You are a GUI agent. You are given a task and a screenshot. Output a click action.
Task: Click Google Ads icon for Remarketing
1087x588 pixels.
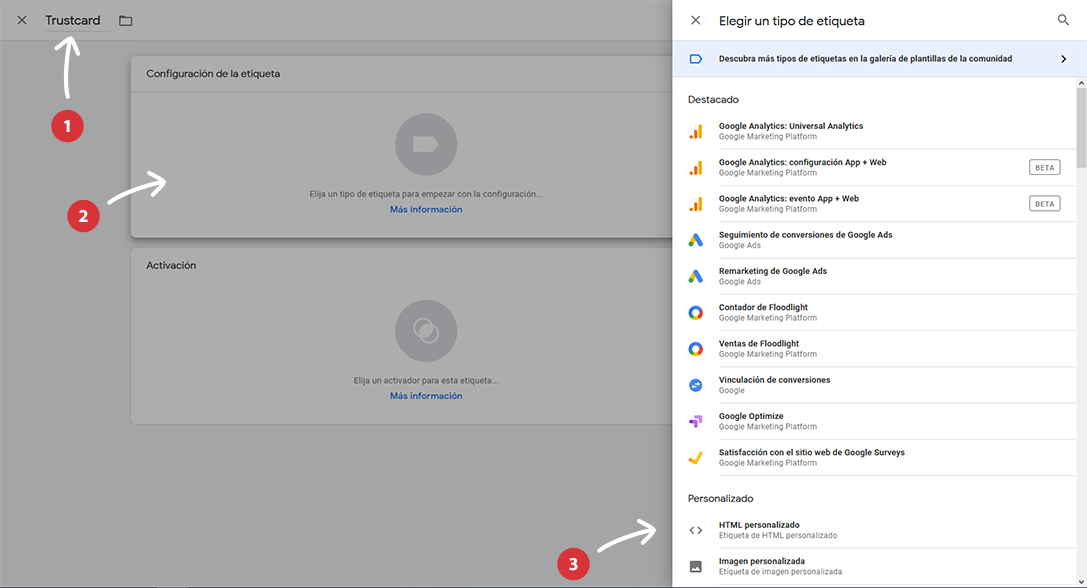695,277
